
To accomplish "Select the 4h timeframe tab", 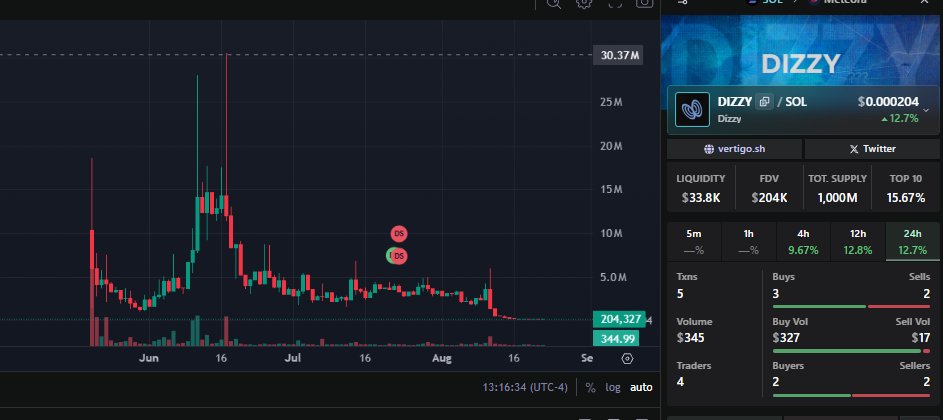I will (803, 242).
